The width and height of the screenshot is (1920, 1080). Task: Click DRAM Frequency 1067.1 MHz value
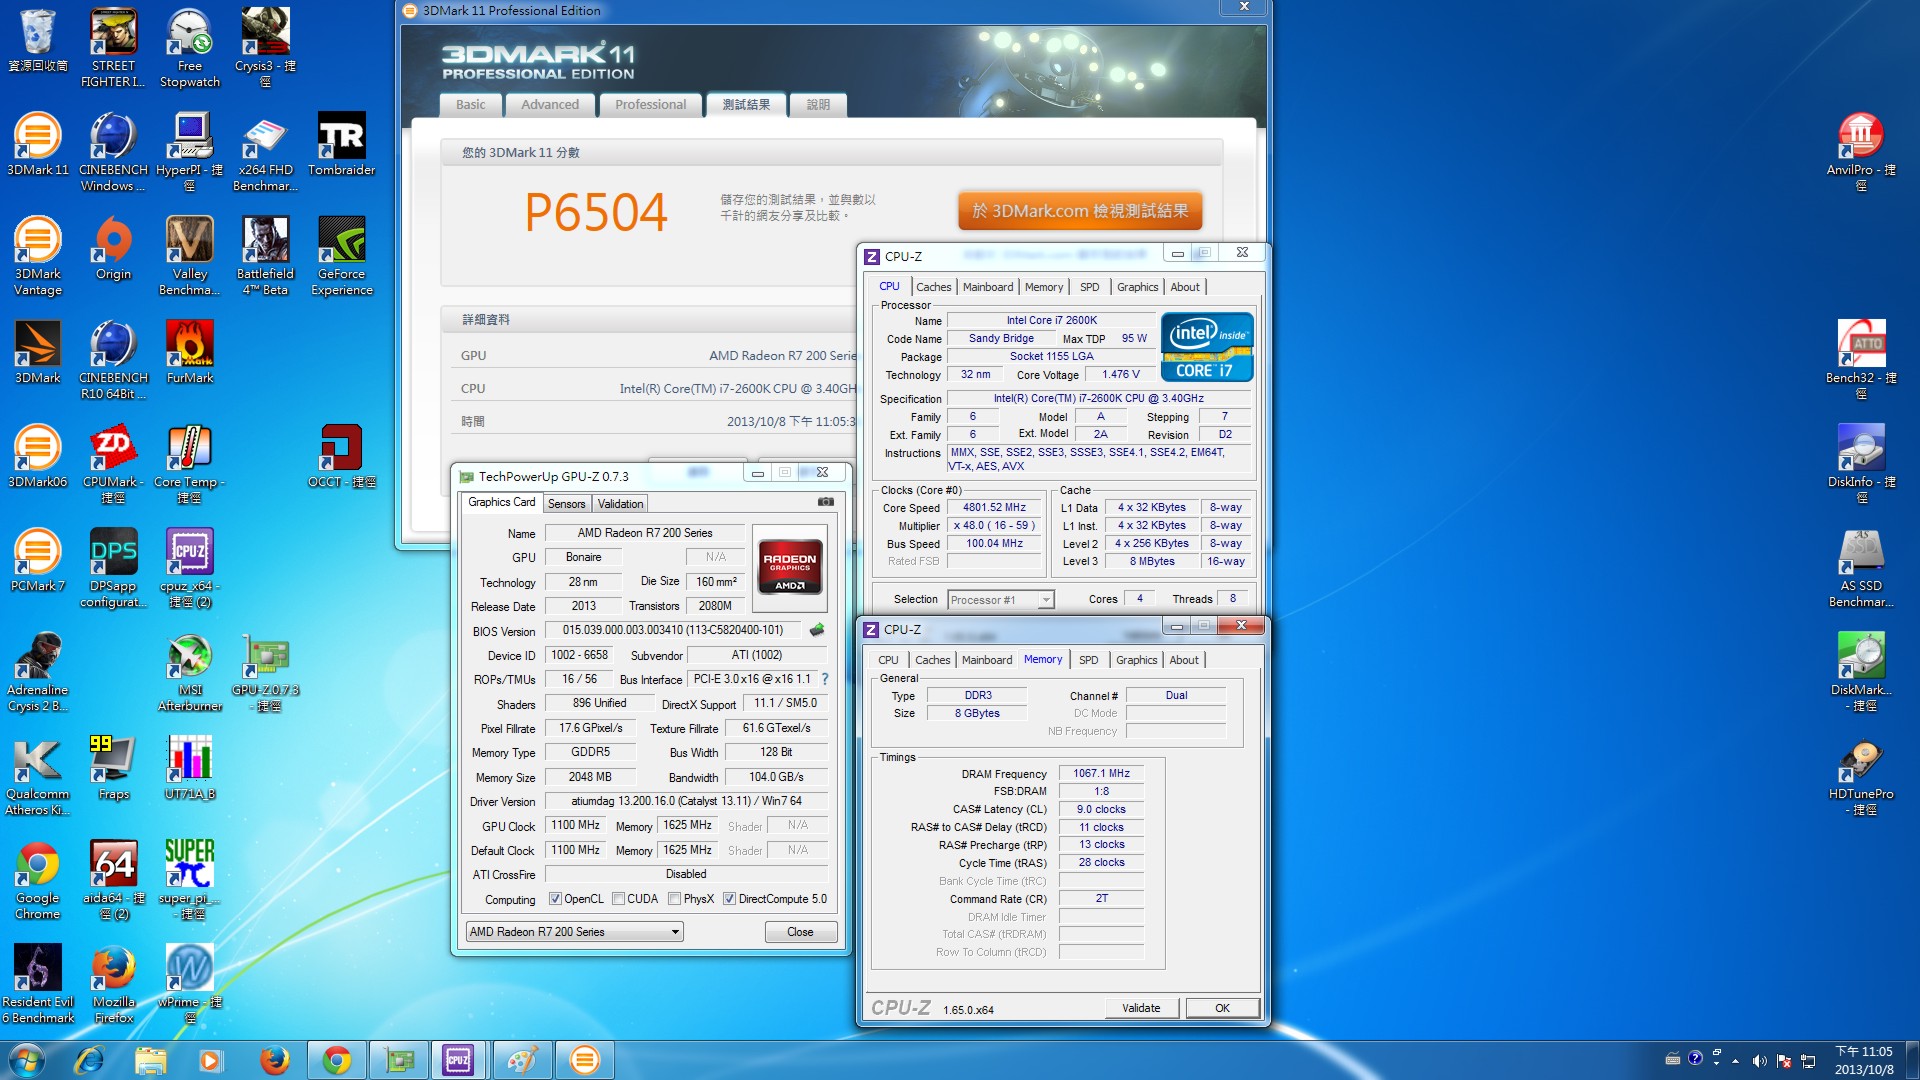coord(1101,774)
